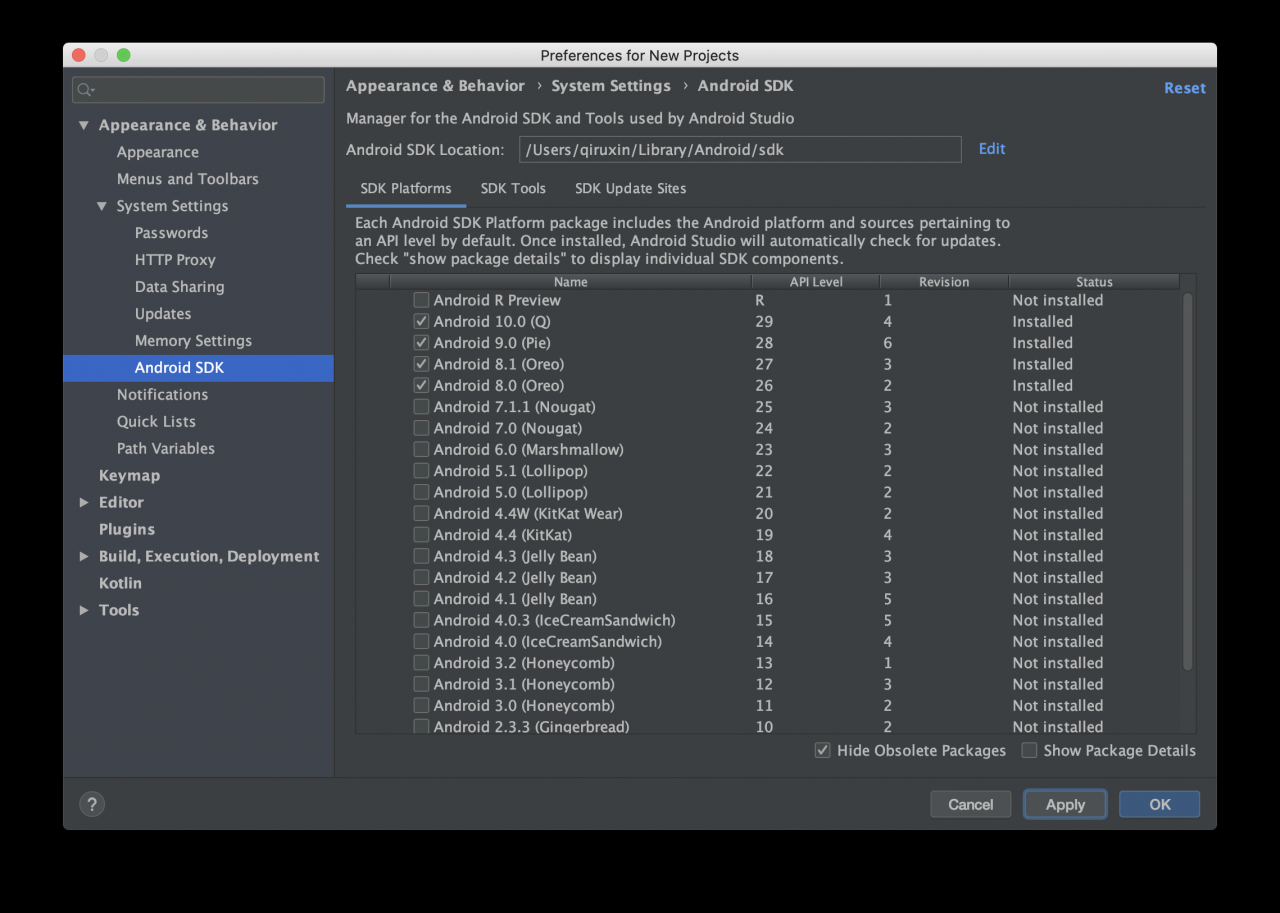Select the Android 4.1 (Jelly Bean) row name
Image resolution: width=1280 pixels, height=913 pixels.
[515, 599]
